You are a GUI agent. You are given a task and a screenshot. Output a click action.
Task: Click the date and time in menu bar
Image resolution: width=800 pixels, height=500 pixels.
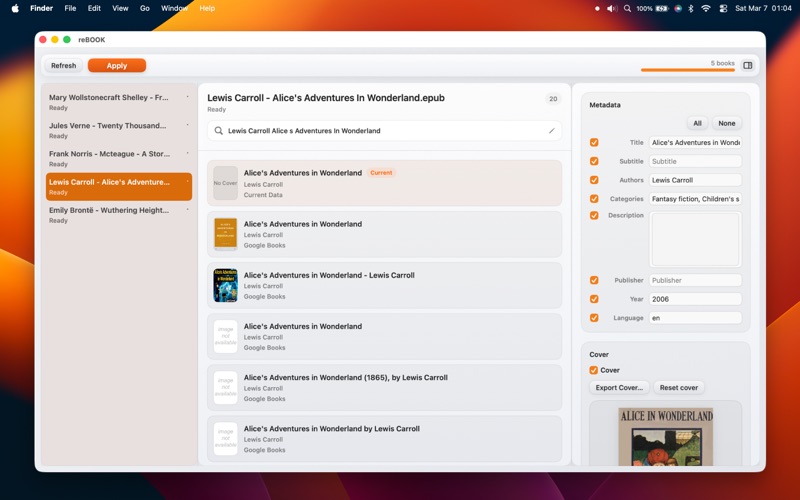click(x=763, y=8)
